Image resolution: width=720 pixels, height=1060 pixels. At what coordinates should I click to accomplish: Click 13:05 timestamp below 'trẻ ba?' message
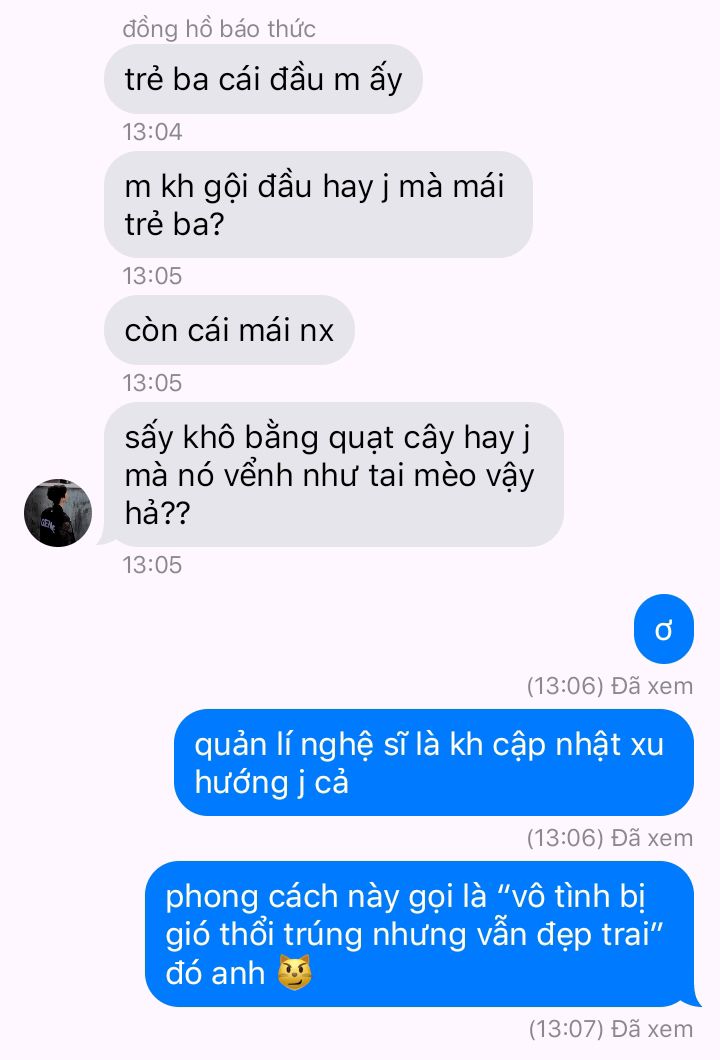152,276
